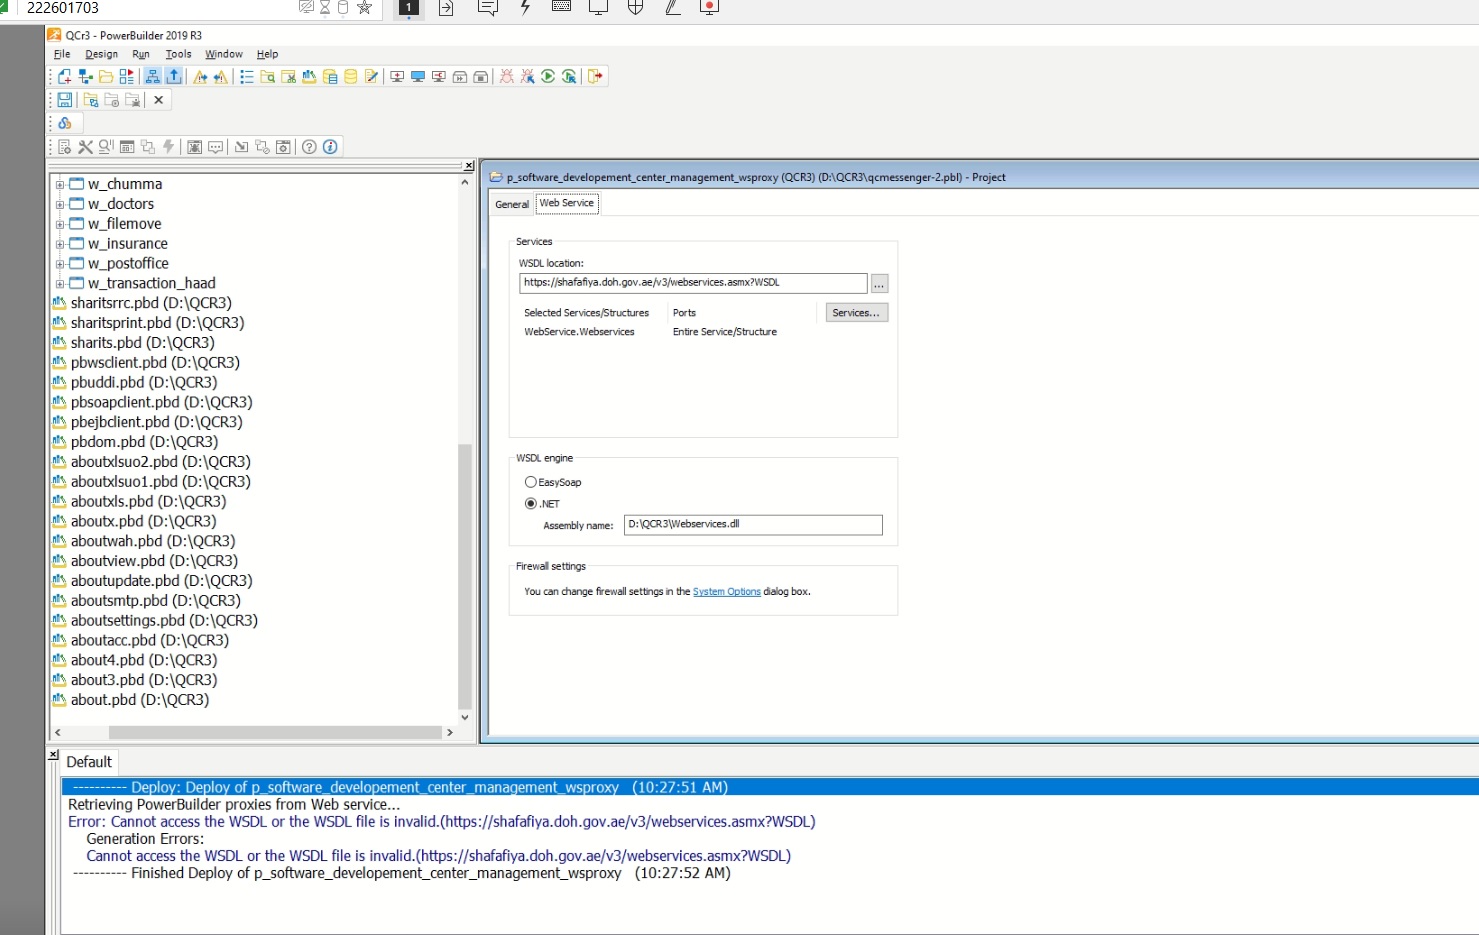Expand the w_insurance tree node
This screenshot has height=935, width=1479.
[x=60, y=244]
